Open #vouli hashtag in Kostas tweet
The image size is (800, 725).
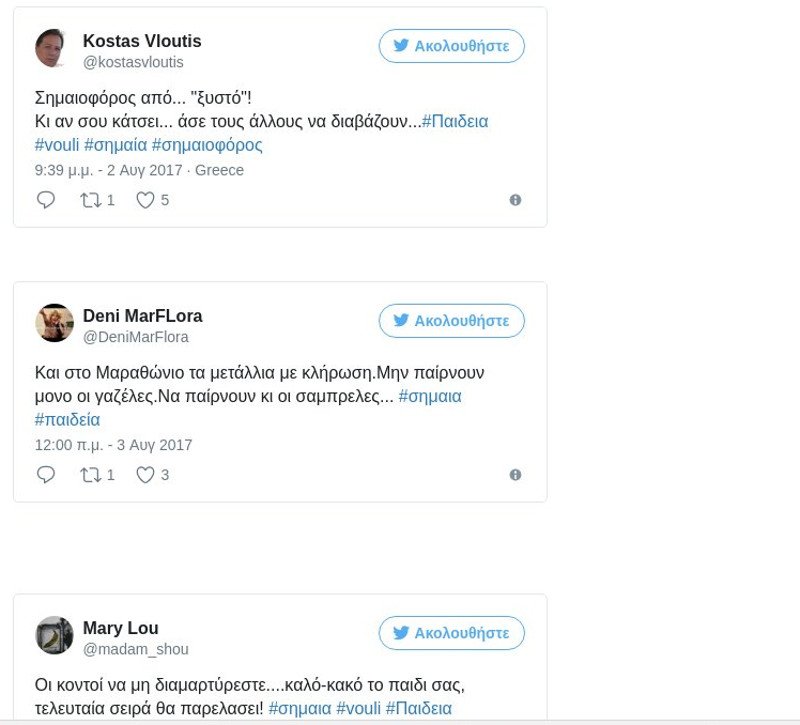point(57,145)
